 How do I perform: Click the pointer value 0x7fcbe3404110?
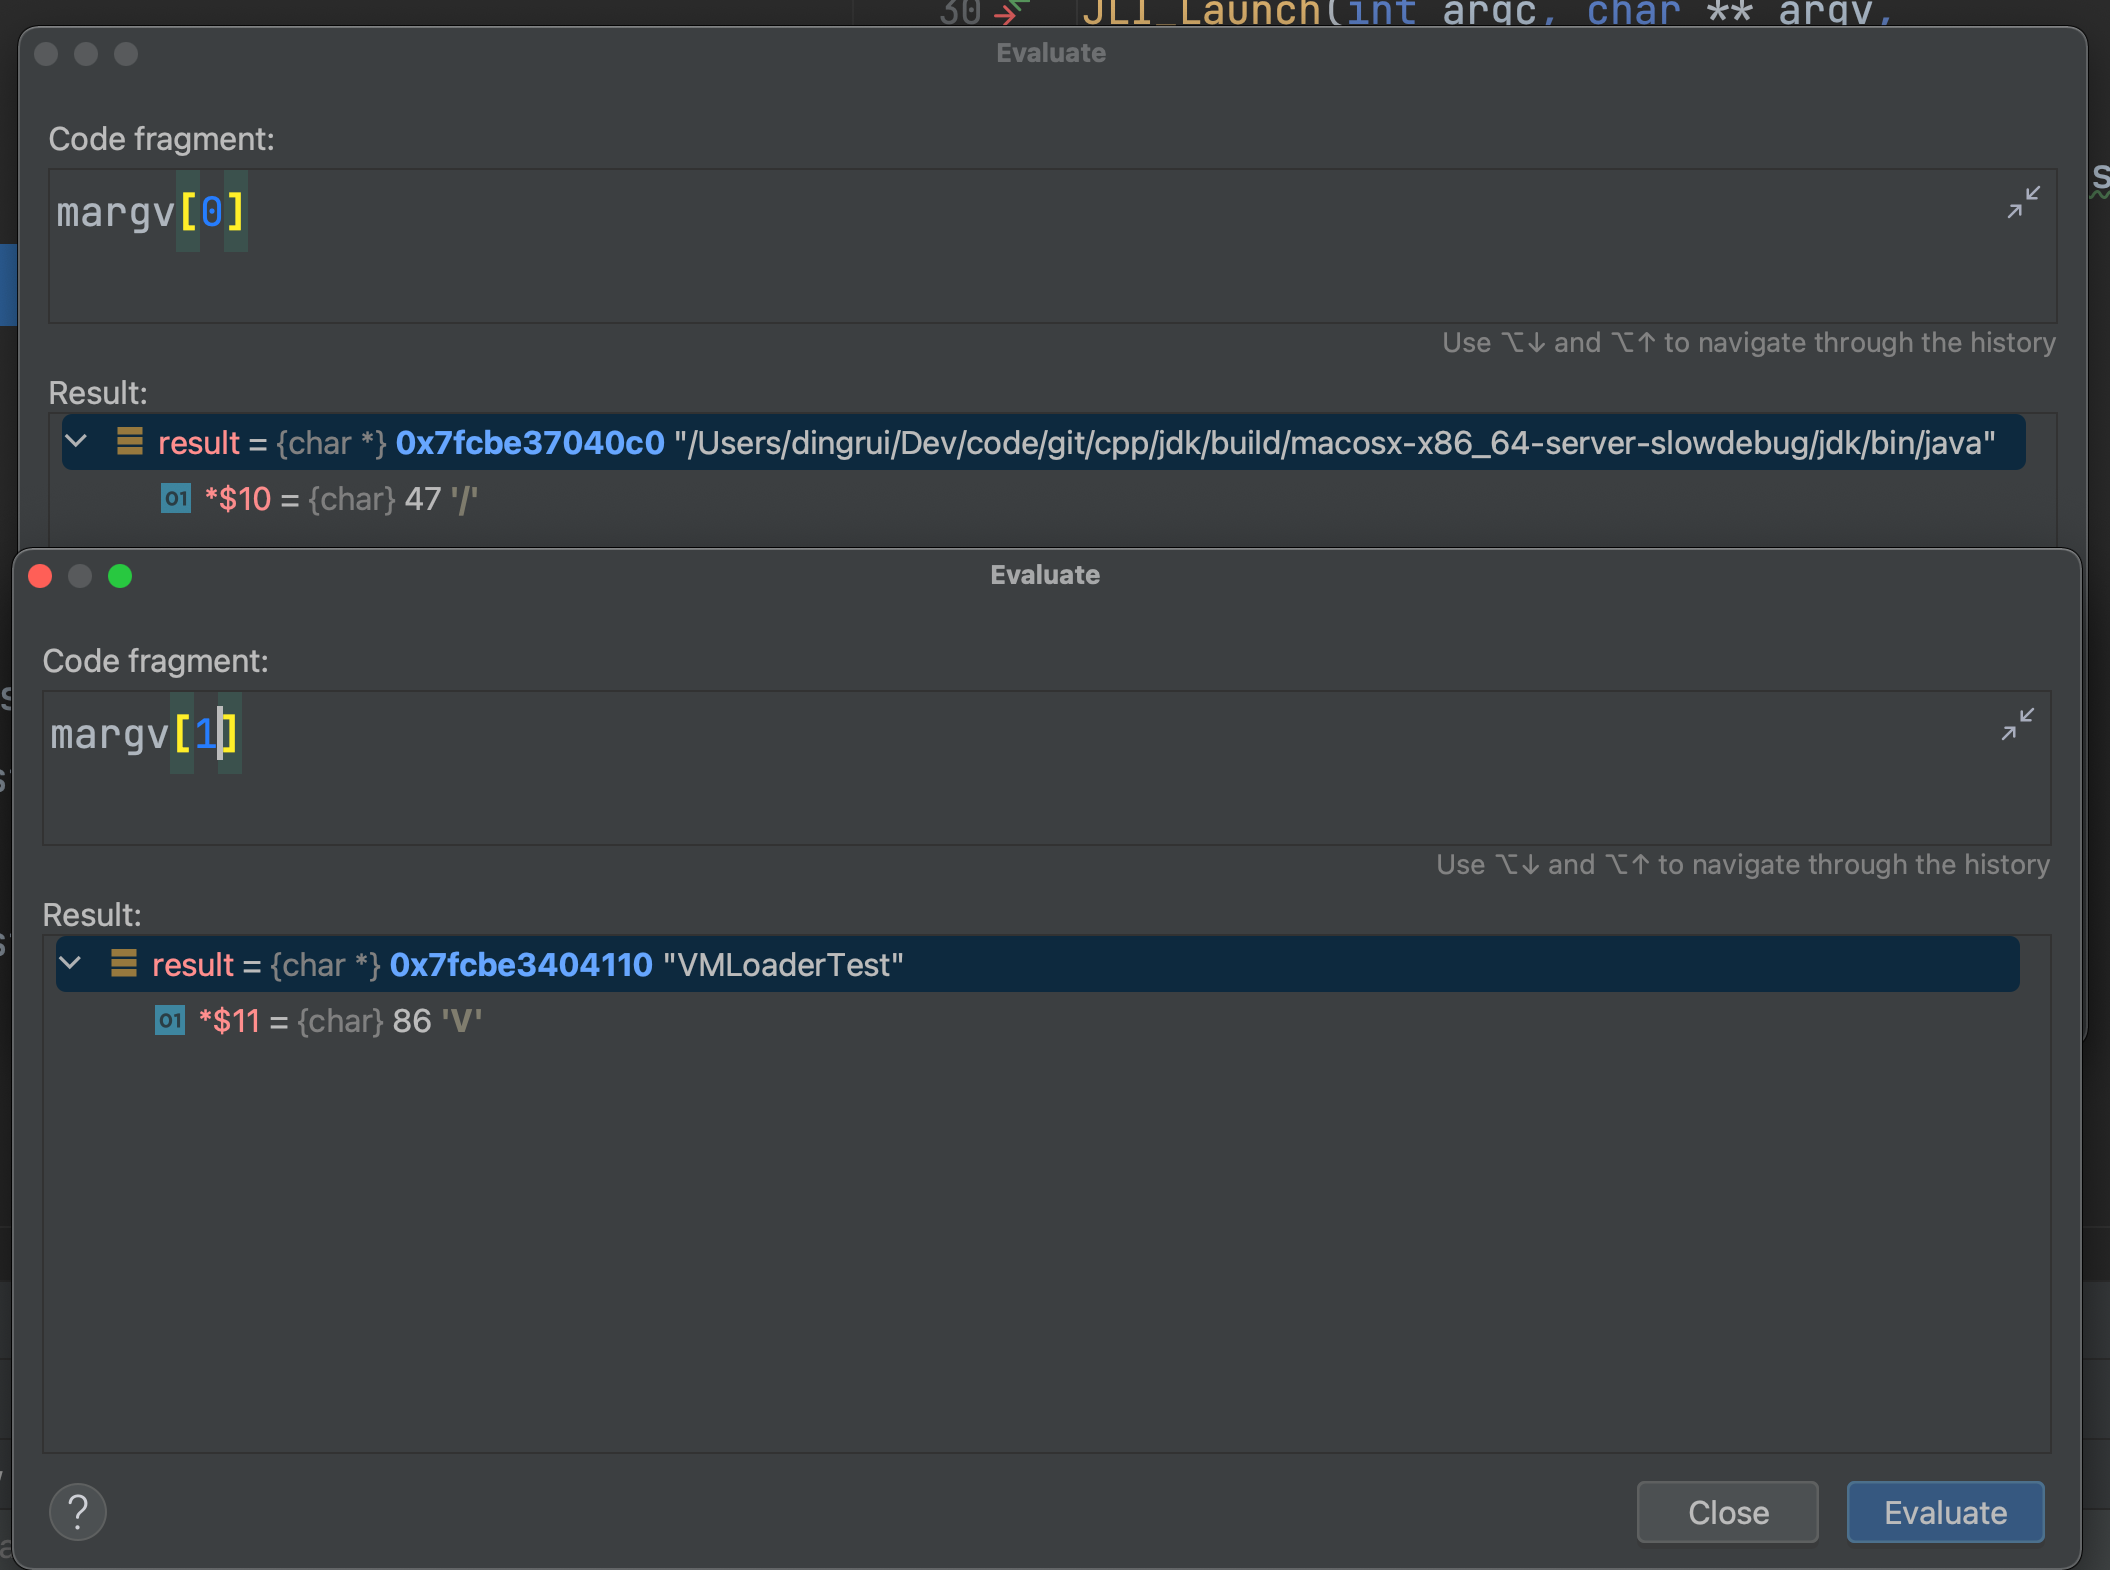click(x=521, y=965)
